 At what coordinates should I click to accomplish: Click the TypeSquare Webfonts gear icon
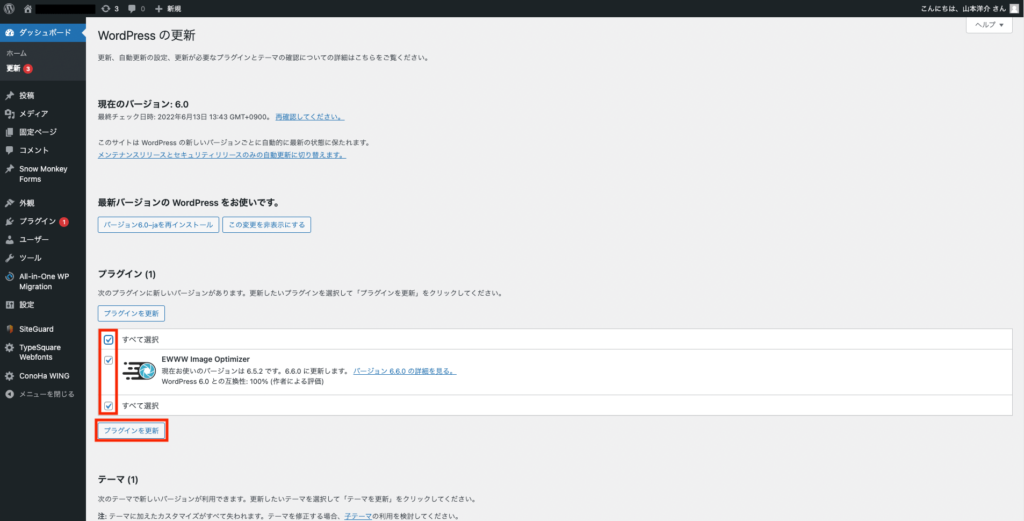coord(9,348)
